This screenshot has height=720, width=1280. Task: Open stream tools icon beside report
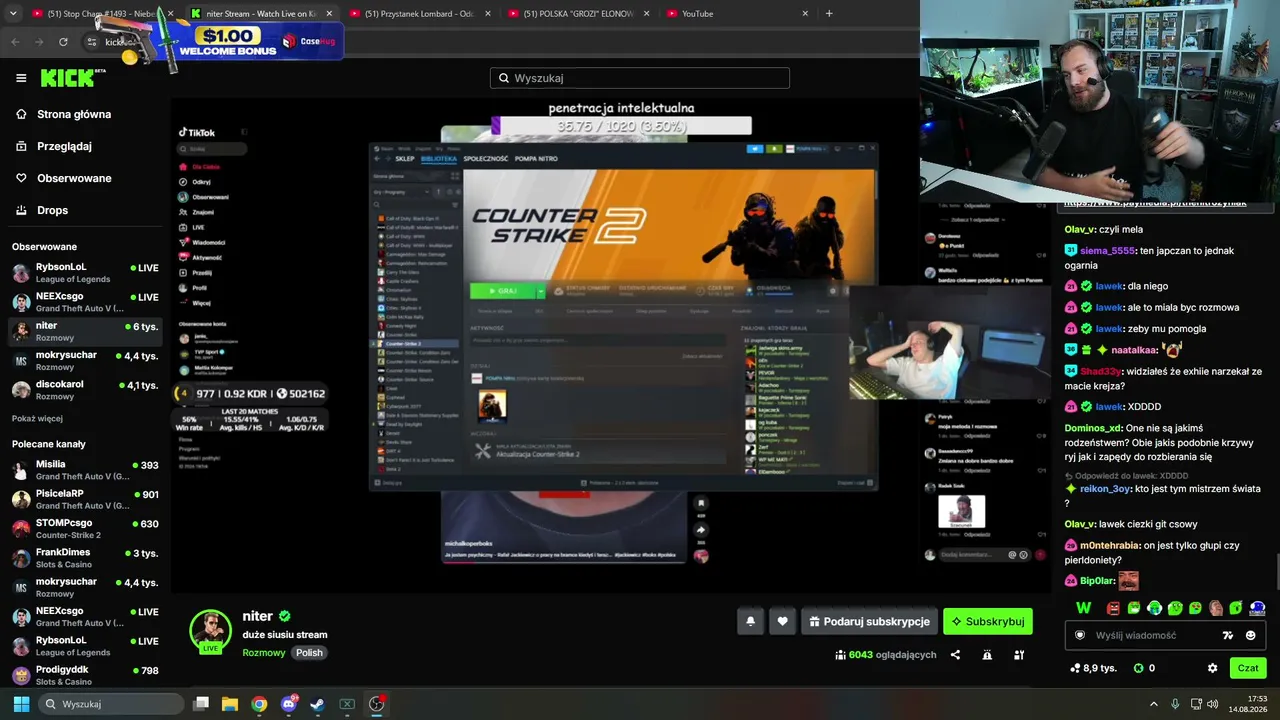pyautogui.click(x=1019, y=655)
